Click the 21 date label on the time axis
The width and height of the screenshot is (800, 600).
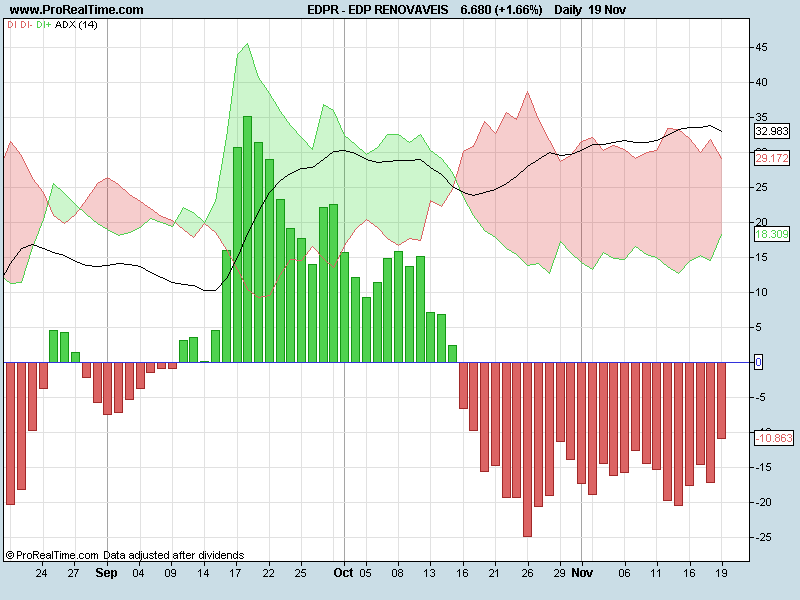[494, 573]
